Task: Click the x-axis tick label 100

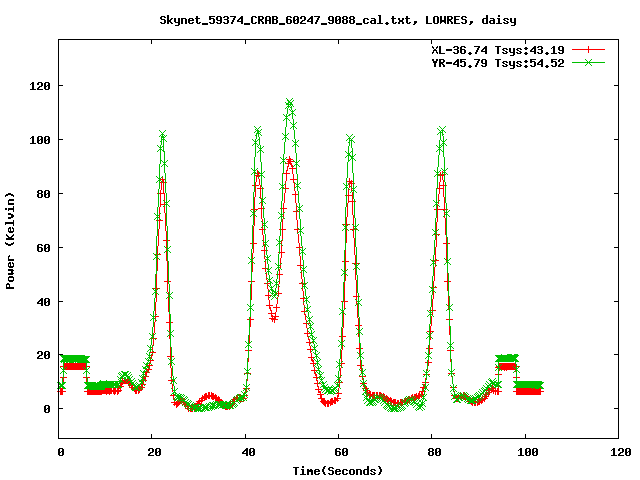Action: pos(527,452)
